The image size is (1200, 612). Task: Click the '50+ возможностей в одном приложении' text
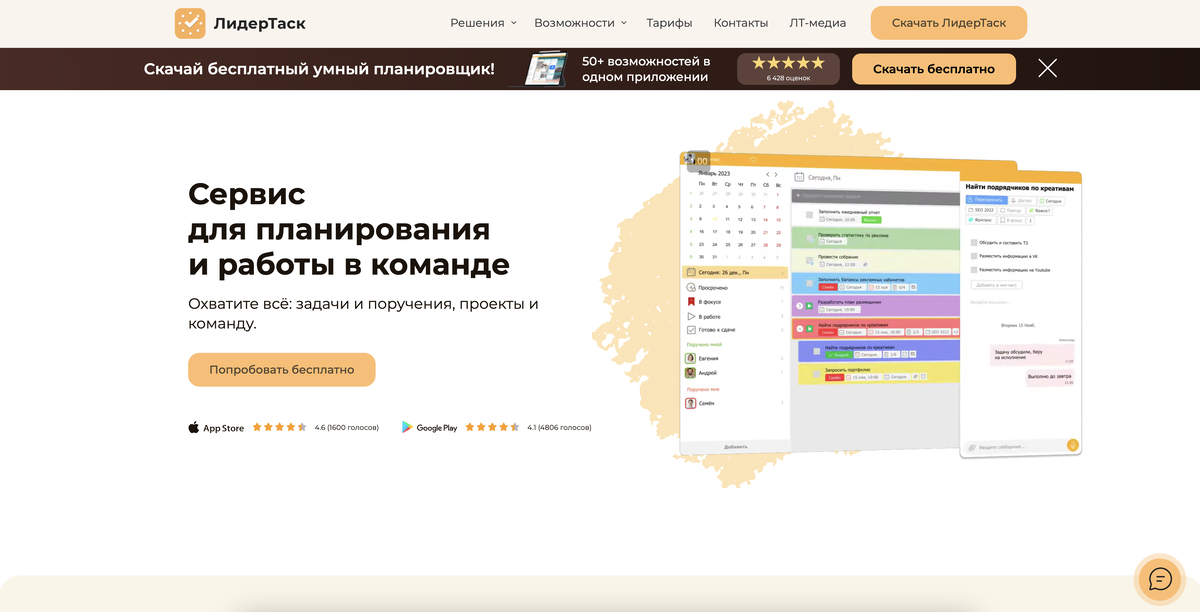click(x=646, y=69)
